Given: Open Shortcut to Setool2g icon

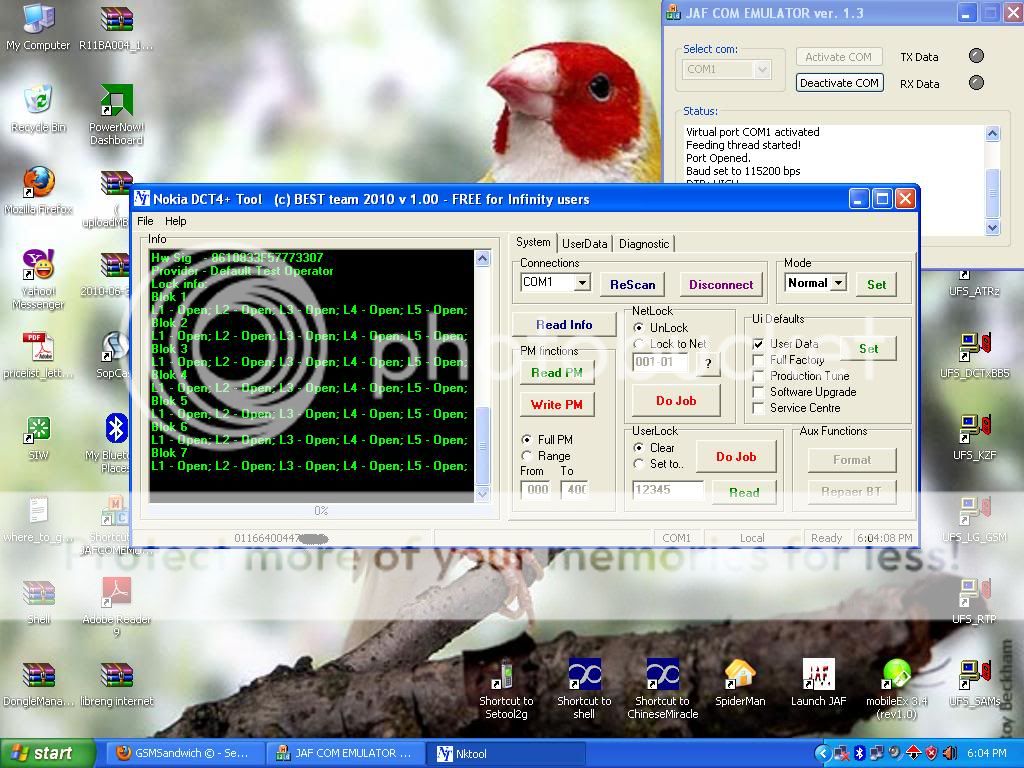Looking at the screenshot, I should (506, 676).
